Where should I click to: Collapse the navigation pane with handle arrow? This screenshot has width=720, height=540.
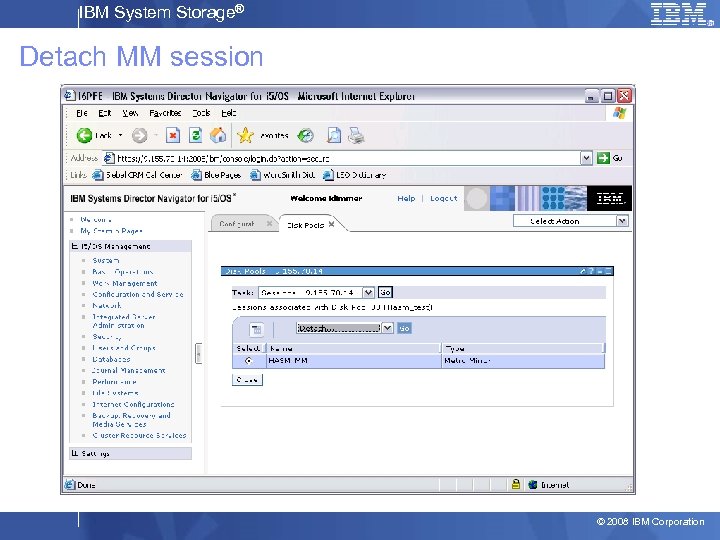pyautogui.click(x=198, y=353)
